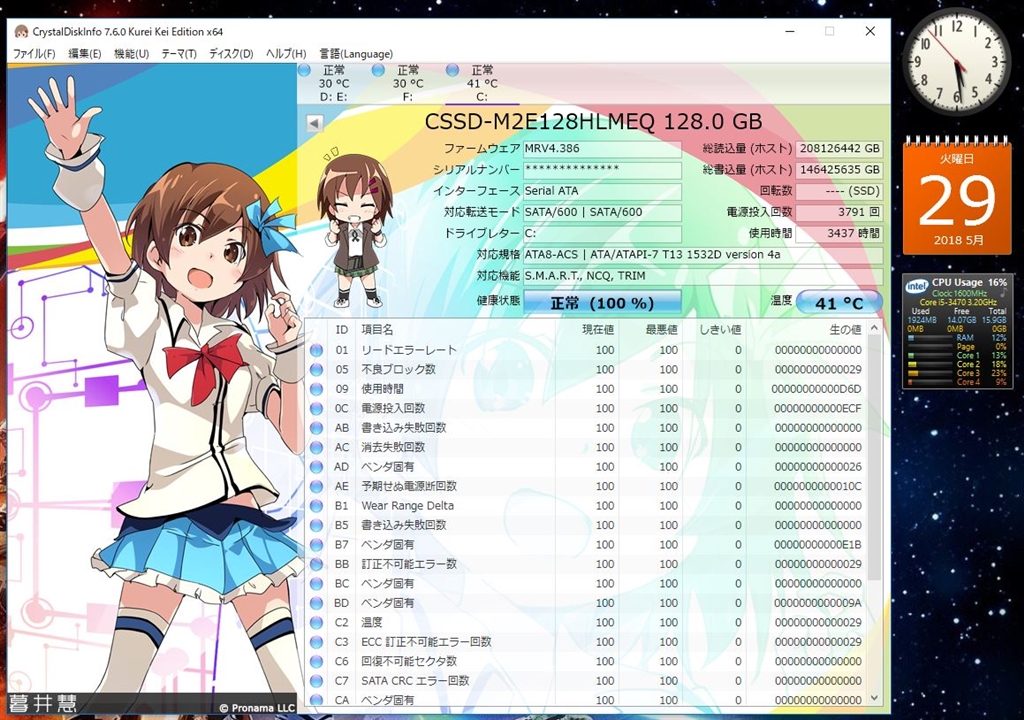Open the ヘルプ(H) menu
Viewport: 1024px width, 720px height.
point(286,54)
